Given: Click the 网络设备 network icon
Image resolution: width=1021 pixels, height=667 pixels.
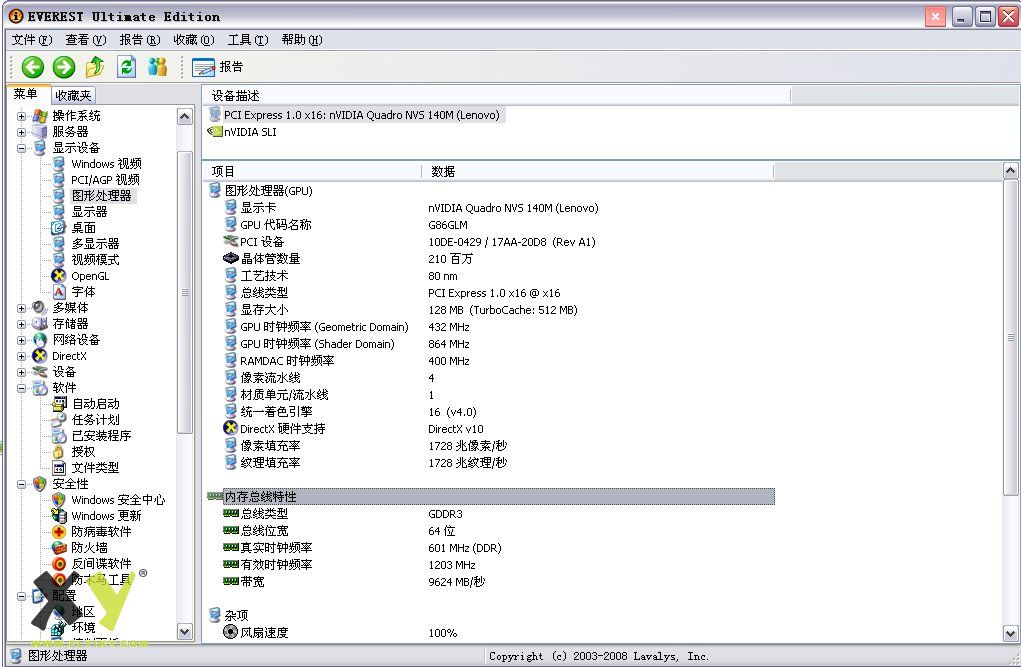Looking at the screenshot, I should click(x=40, y=340).
